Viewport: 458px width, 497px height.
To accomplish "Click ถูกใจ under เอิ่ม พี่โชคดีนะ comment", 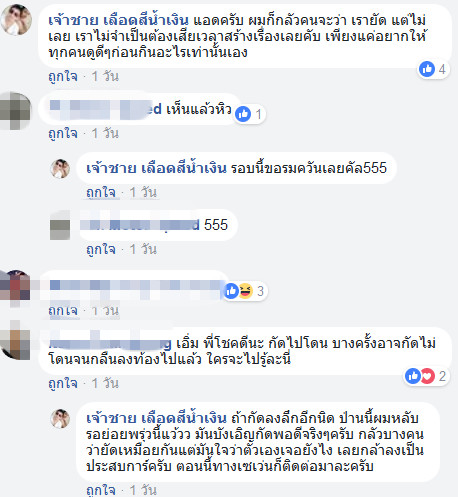I will coord(63,383).
